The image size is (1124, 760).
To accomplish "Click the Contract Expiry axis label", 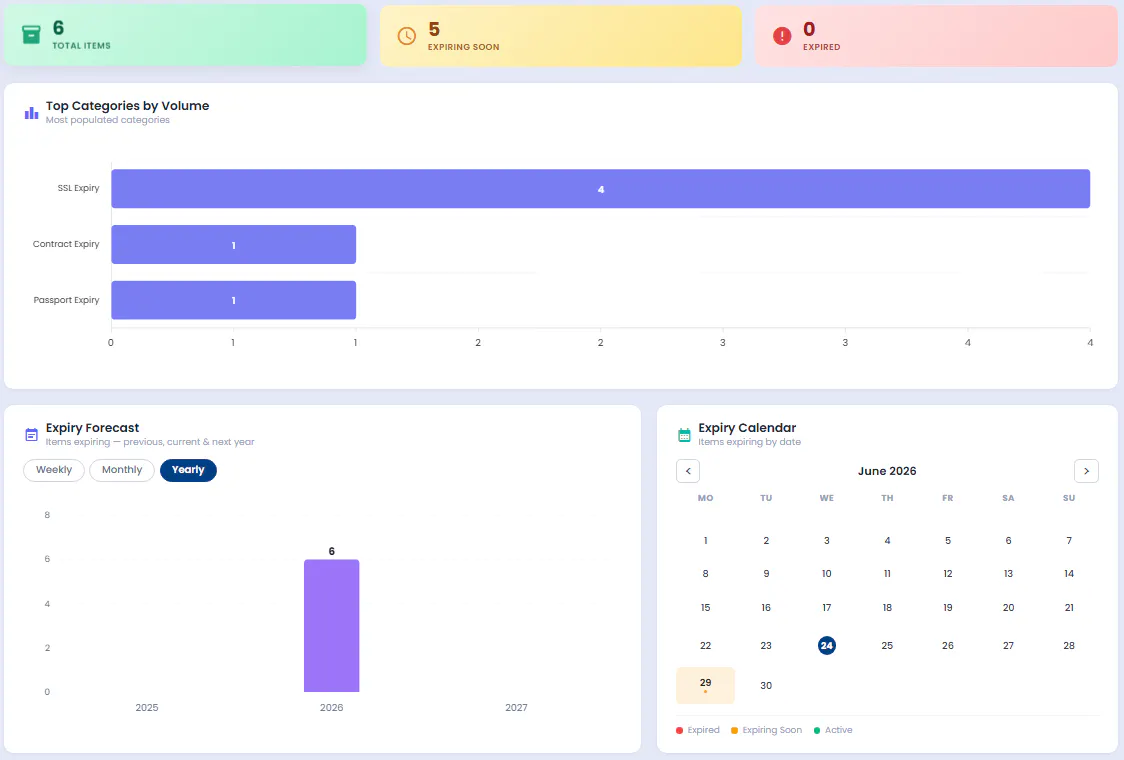I will pos(66,244).
